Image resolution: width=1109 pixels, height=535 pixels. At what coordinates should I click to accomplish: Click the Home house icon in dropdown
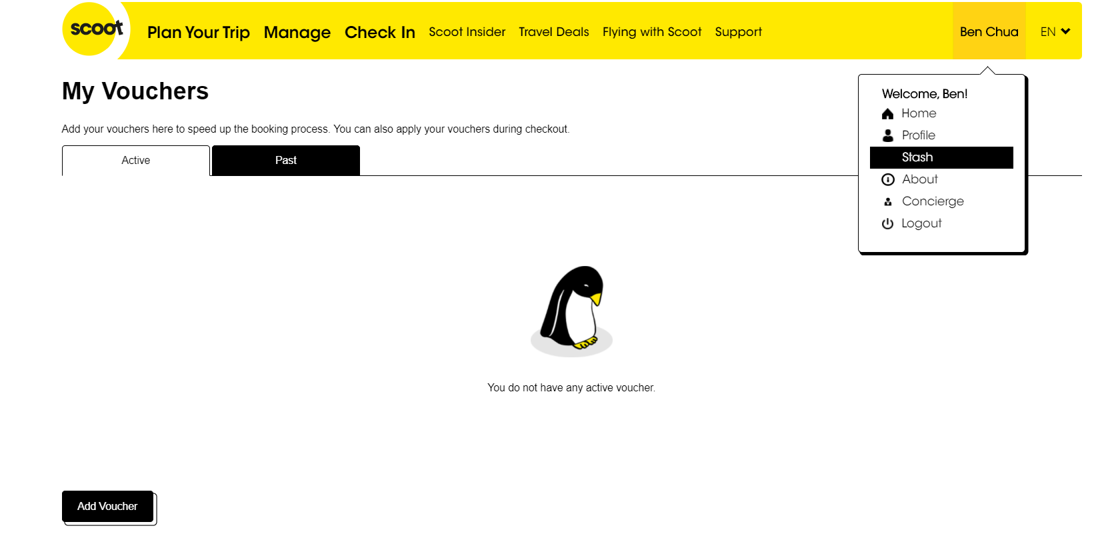(888, 114)
